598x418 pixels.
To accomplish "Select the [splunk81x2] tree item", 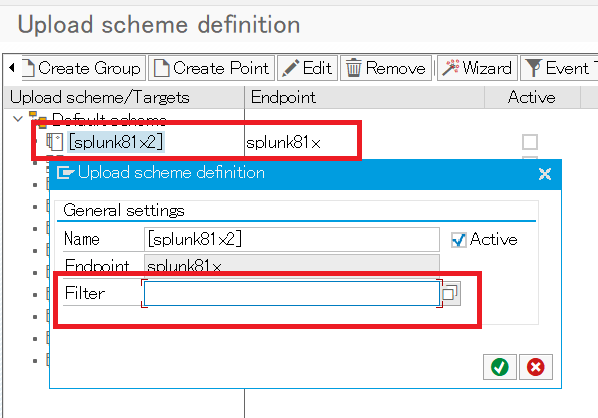I will pos(116,142).
